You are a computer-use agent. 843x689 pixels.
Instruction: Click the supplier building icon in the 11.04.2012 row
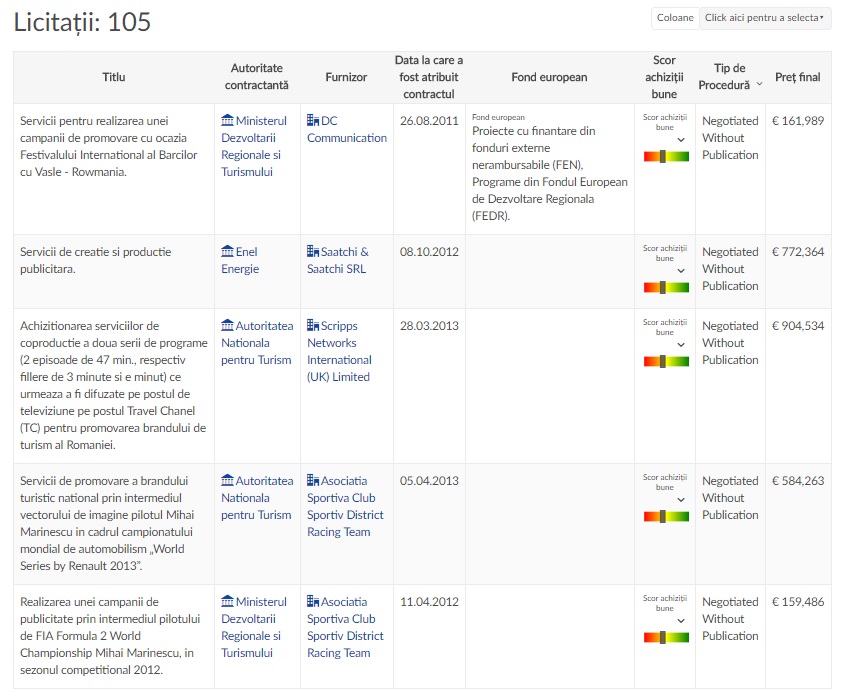313,602
